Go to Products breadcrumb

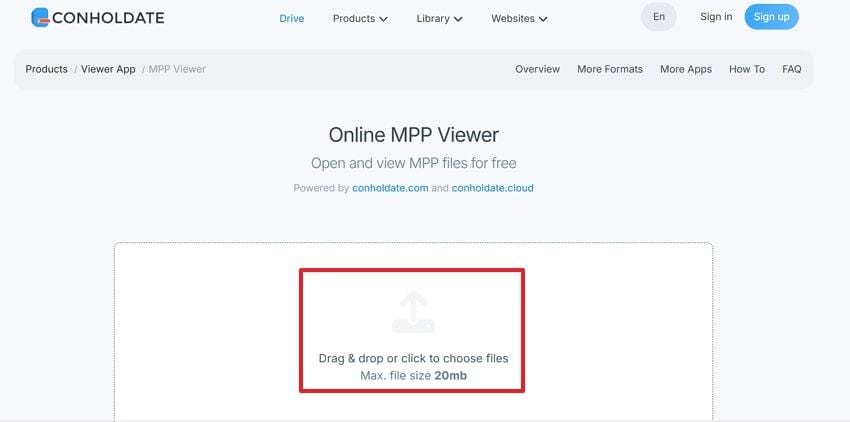tap(47, 69)
